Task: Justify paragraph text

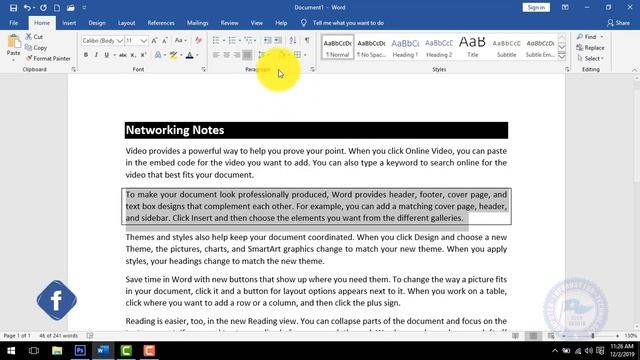Action: click(247, 55)
